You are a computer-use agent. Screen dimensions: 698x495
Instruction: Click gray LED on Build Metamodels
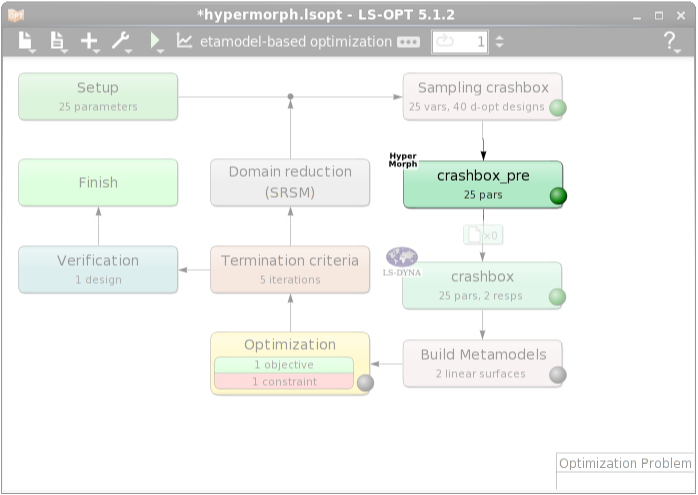coord(557,375)
